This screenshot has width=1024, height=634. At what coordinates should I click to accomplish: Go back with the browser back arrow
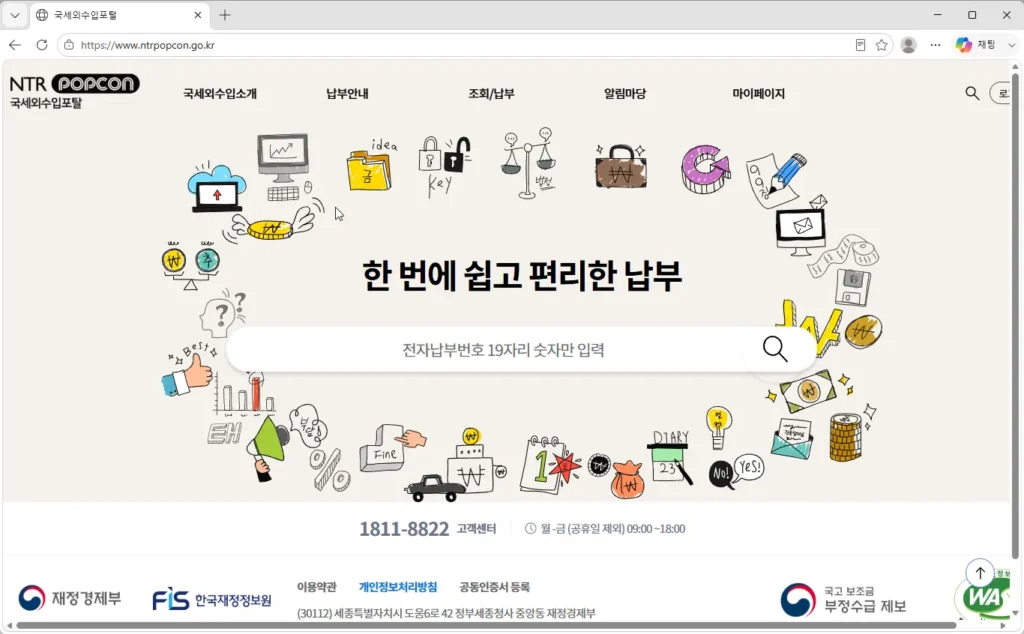(x=15, y=45)
